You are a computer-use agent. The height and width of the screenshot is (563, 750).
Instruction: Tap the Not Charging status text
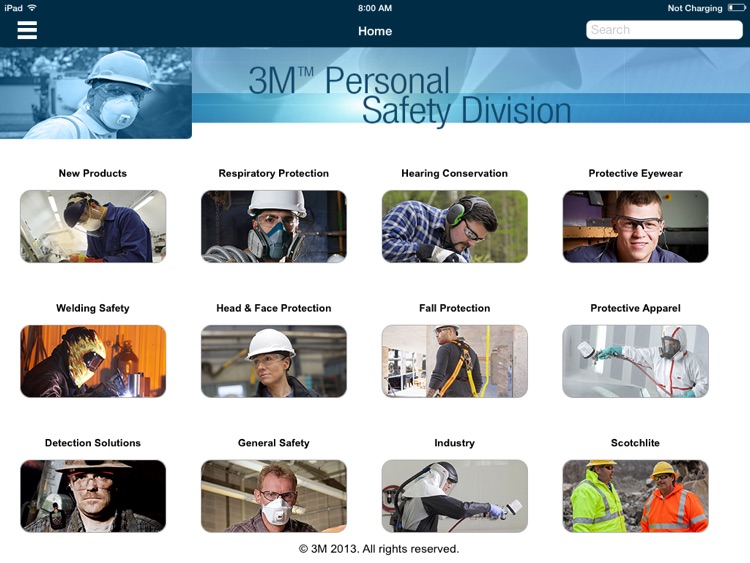click(695, 8)
